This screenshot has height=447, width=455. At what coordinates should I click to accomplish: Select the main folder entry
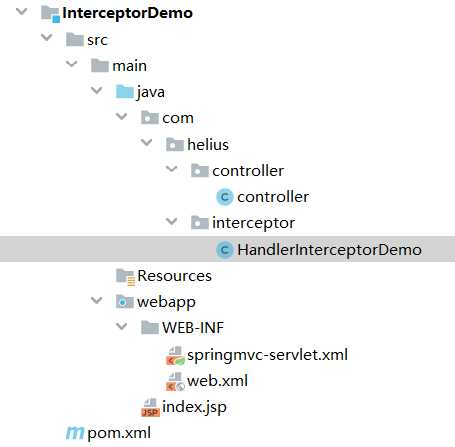click(x=129, y=66)
